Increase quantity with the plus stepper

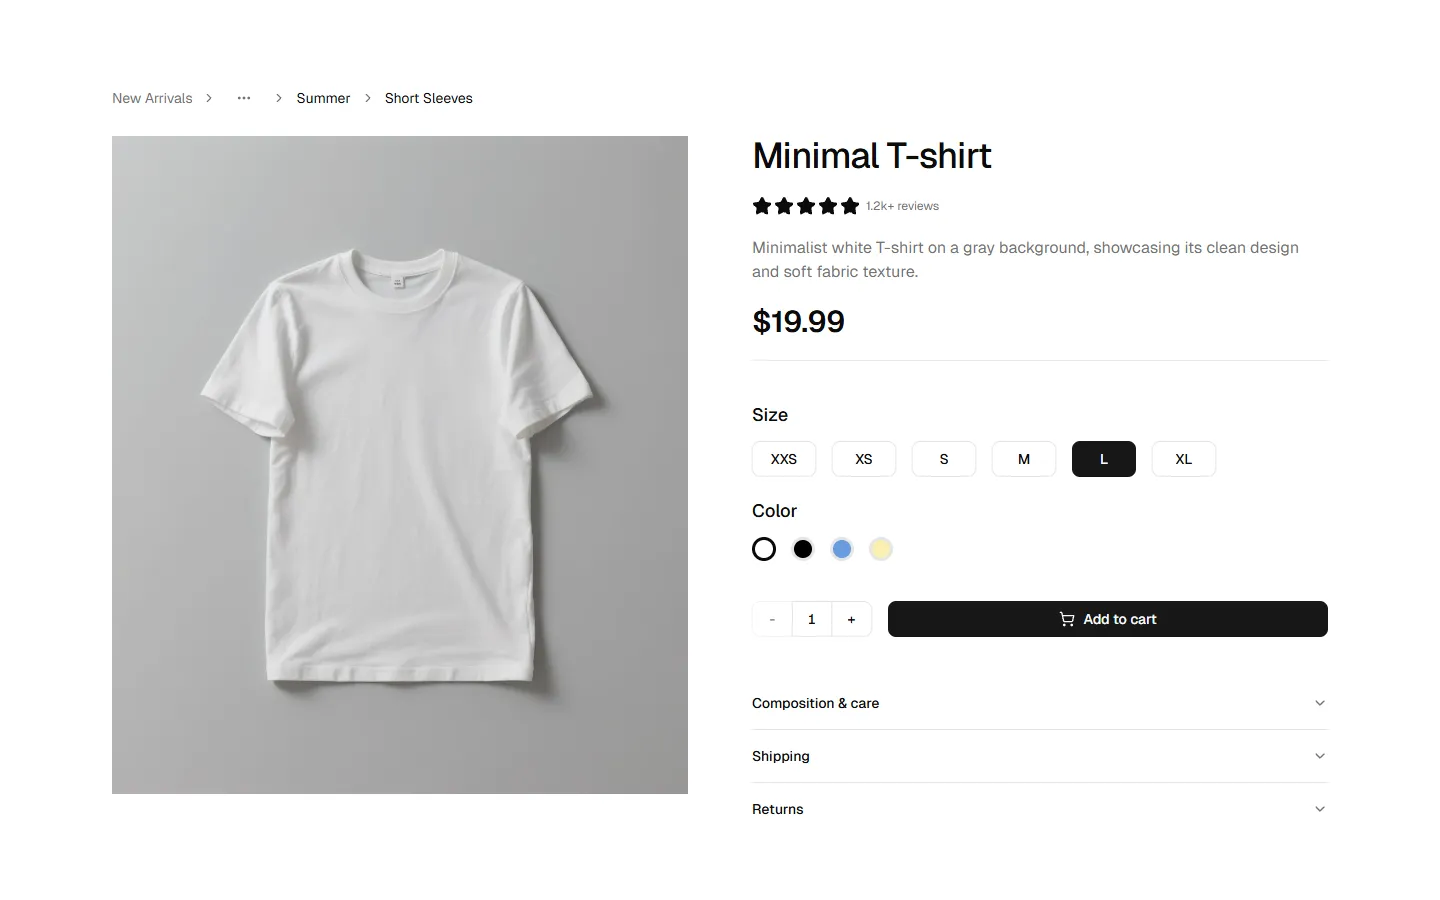pos(851,619)
